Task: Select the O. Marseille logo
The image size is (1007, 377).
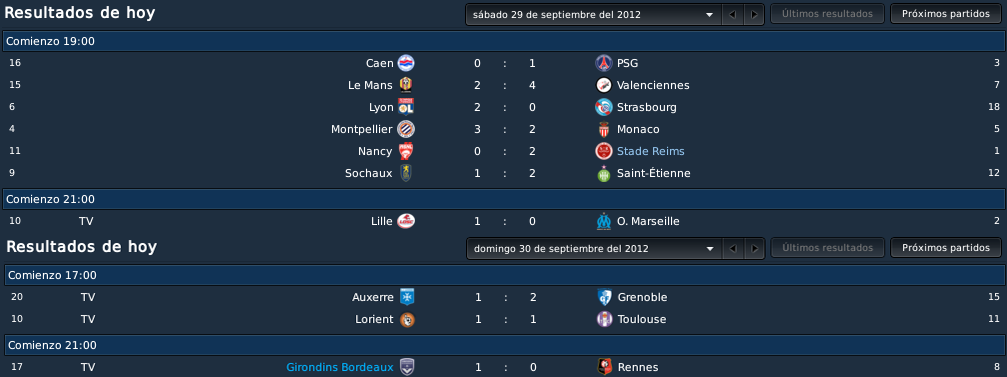Action: tap(604, 221)
